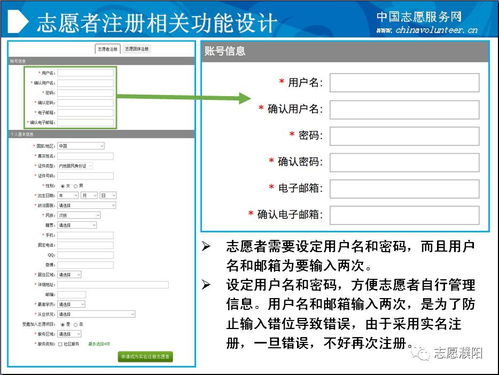
Task: Click the 固定电话 input field
Action: pyautogui.click(x=85, y=245)
